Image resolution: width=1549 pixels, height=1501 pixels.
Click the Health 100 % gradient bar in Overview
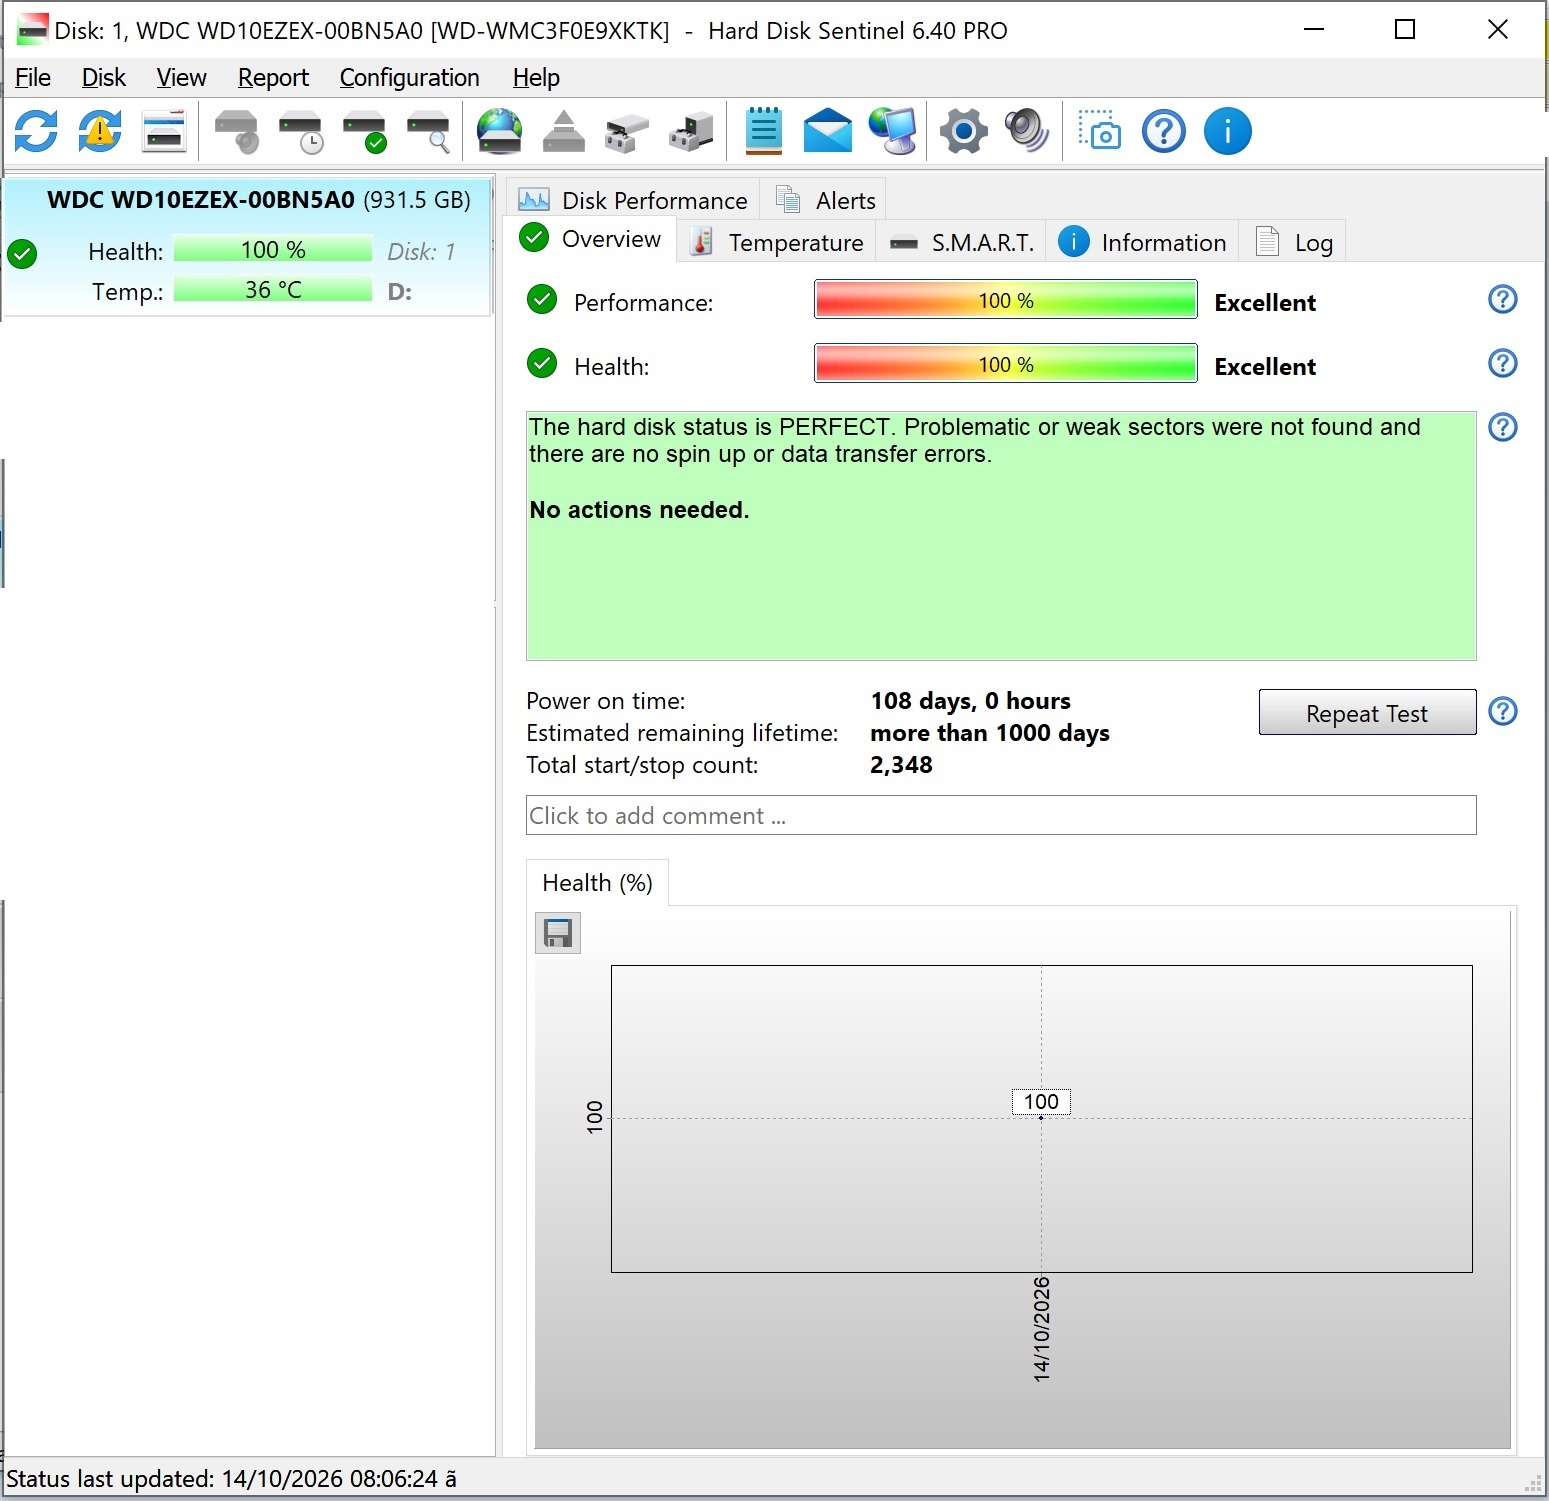[1006, 364]
